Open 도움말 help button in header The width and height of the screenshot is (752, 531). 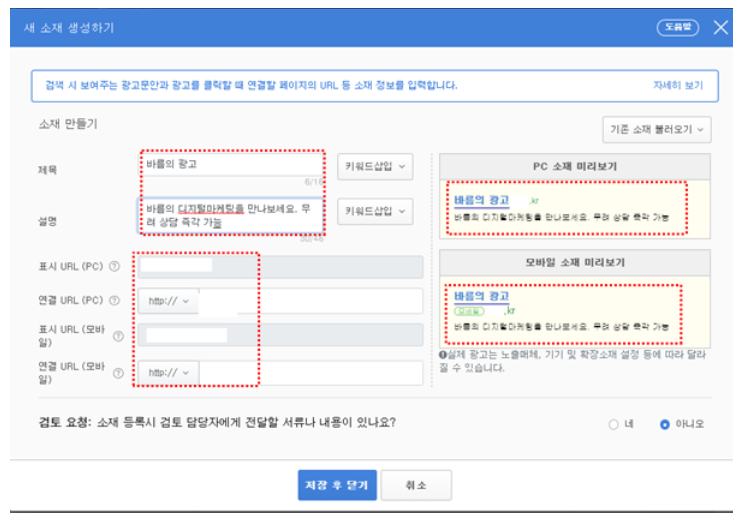click(x=678, y=27)
